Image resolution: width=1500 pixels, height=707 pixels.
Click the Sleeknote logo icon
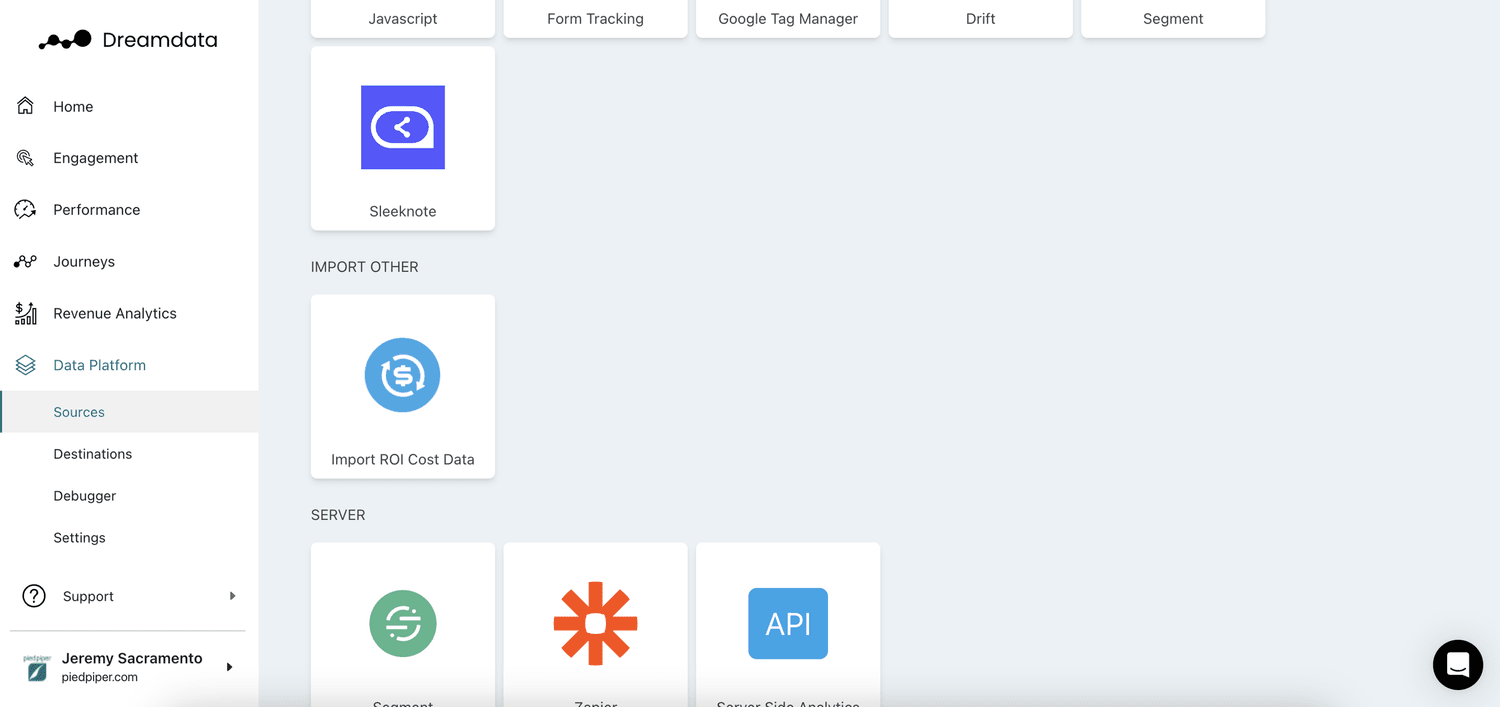click(403, 127)
